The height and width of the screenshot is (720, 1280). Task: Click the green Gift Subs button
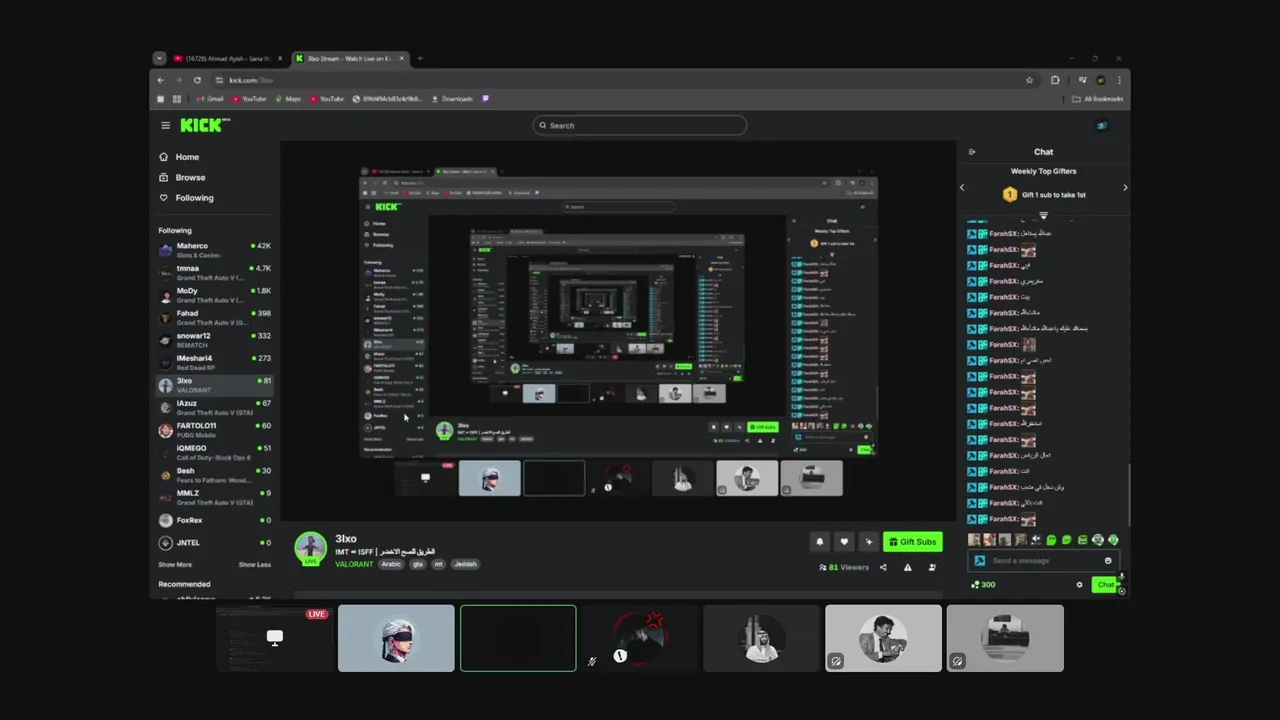[913, 542]
